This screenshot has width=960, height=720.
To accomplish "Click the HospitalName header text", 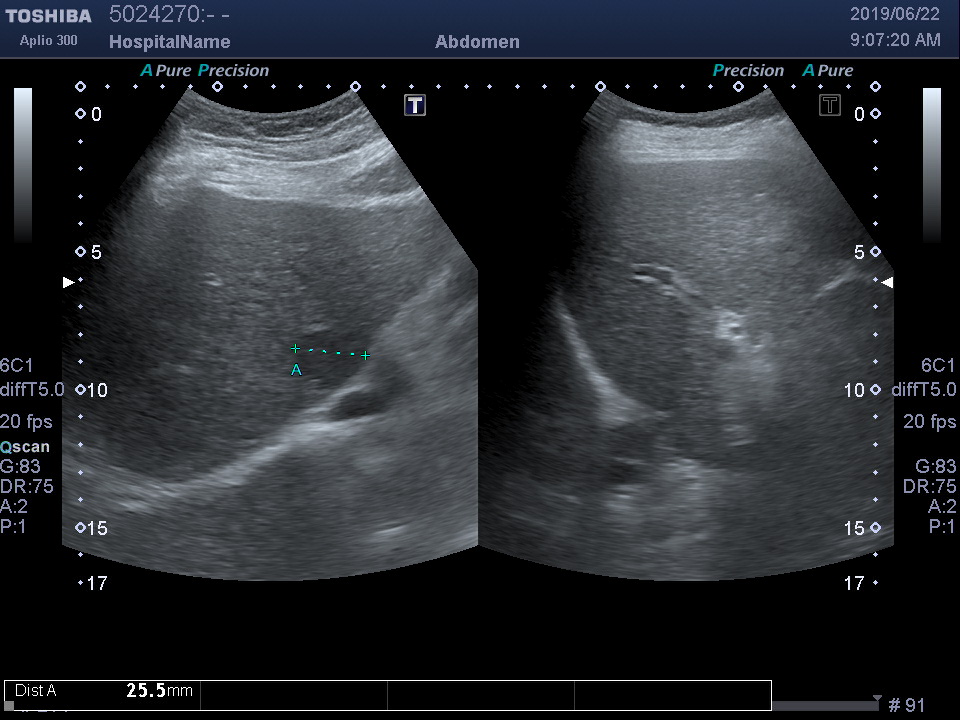I will (x=169, y=42).
